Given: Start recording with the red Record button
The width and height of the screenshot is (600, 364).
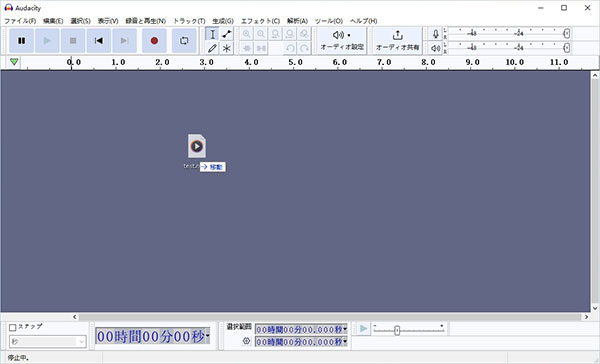Looking at the screenshot, I should (x=154, y=41).
